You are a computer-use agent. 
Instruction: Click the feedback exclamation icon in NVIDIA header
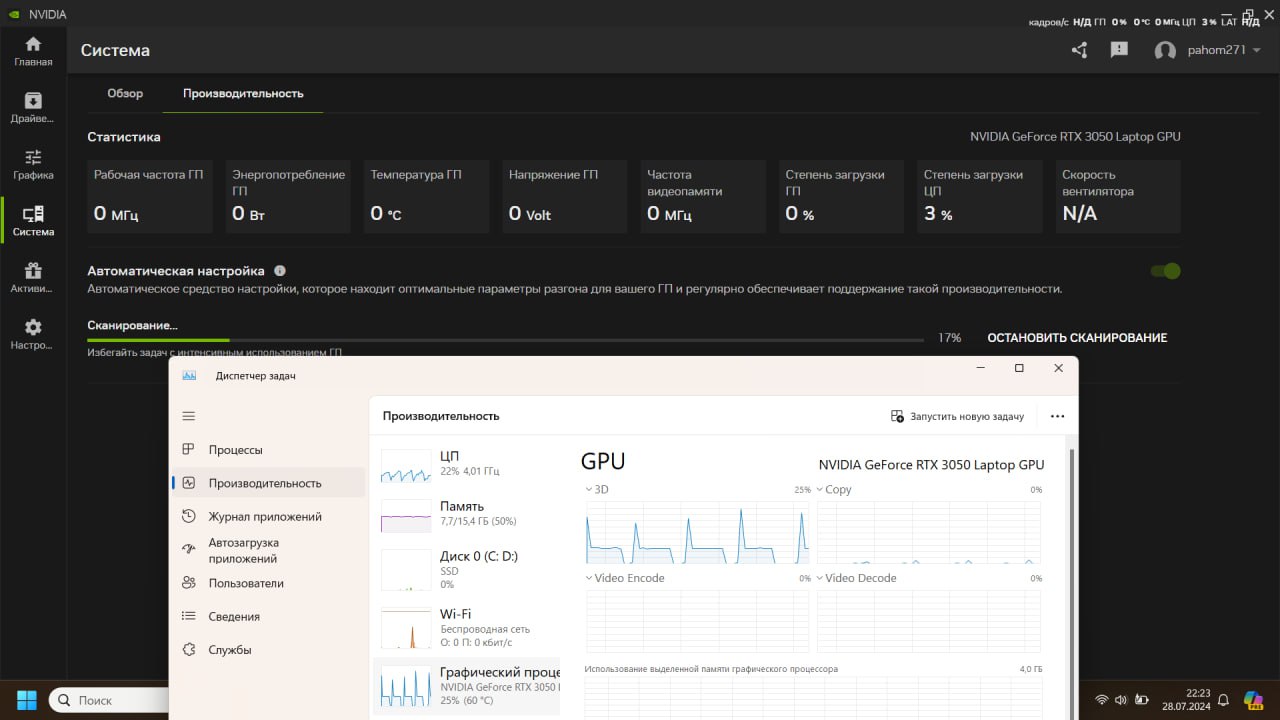coord(1119,50)
